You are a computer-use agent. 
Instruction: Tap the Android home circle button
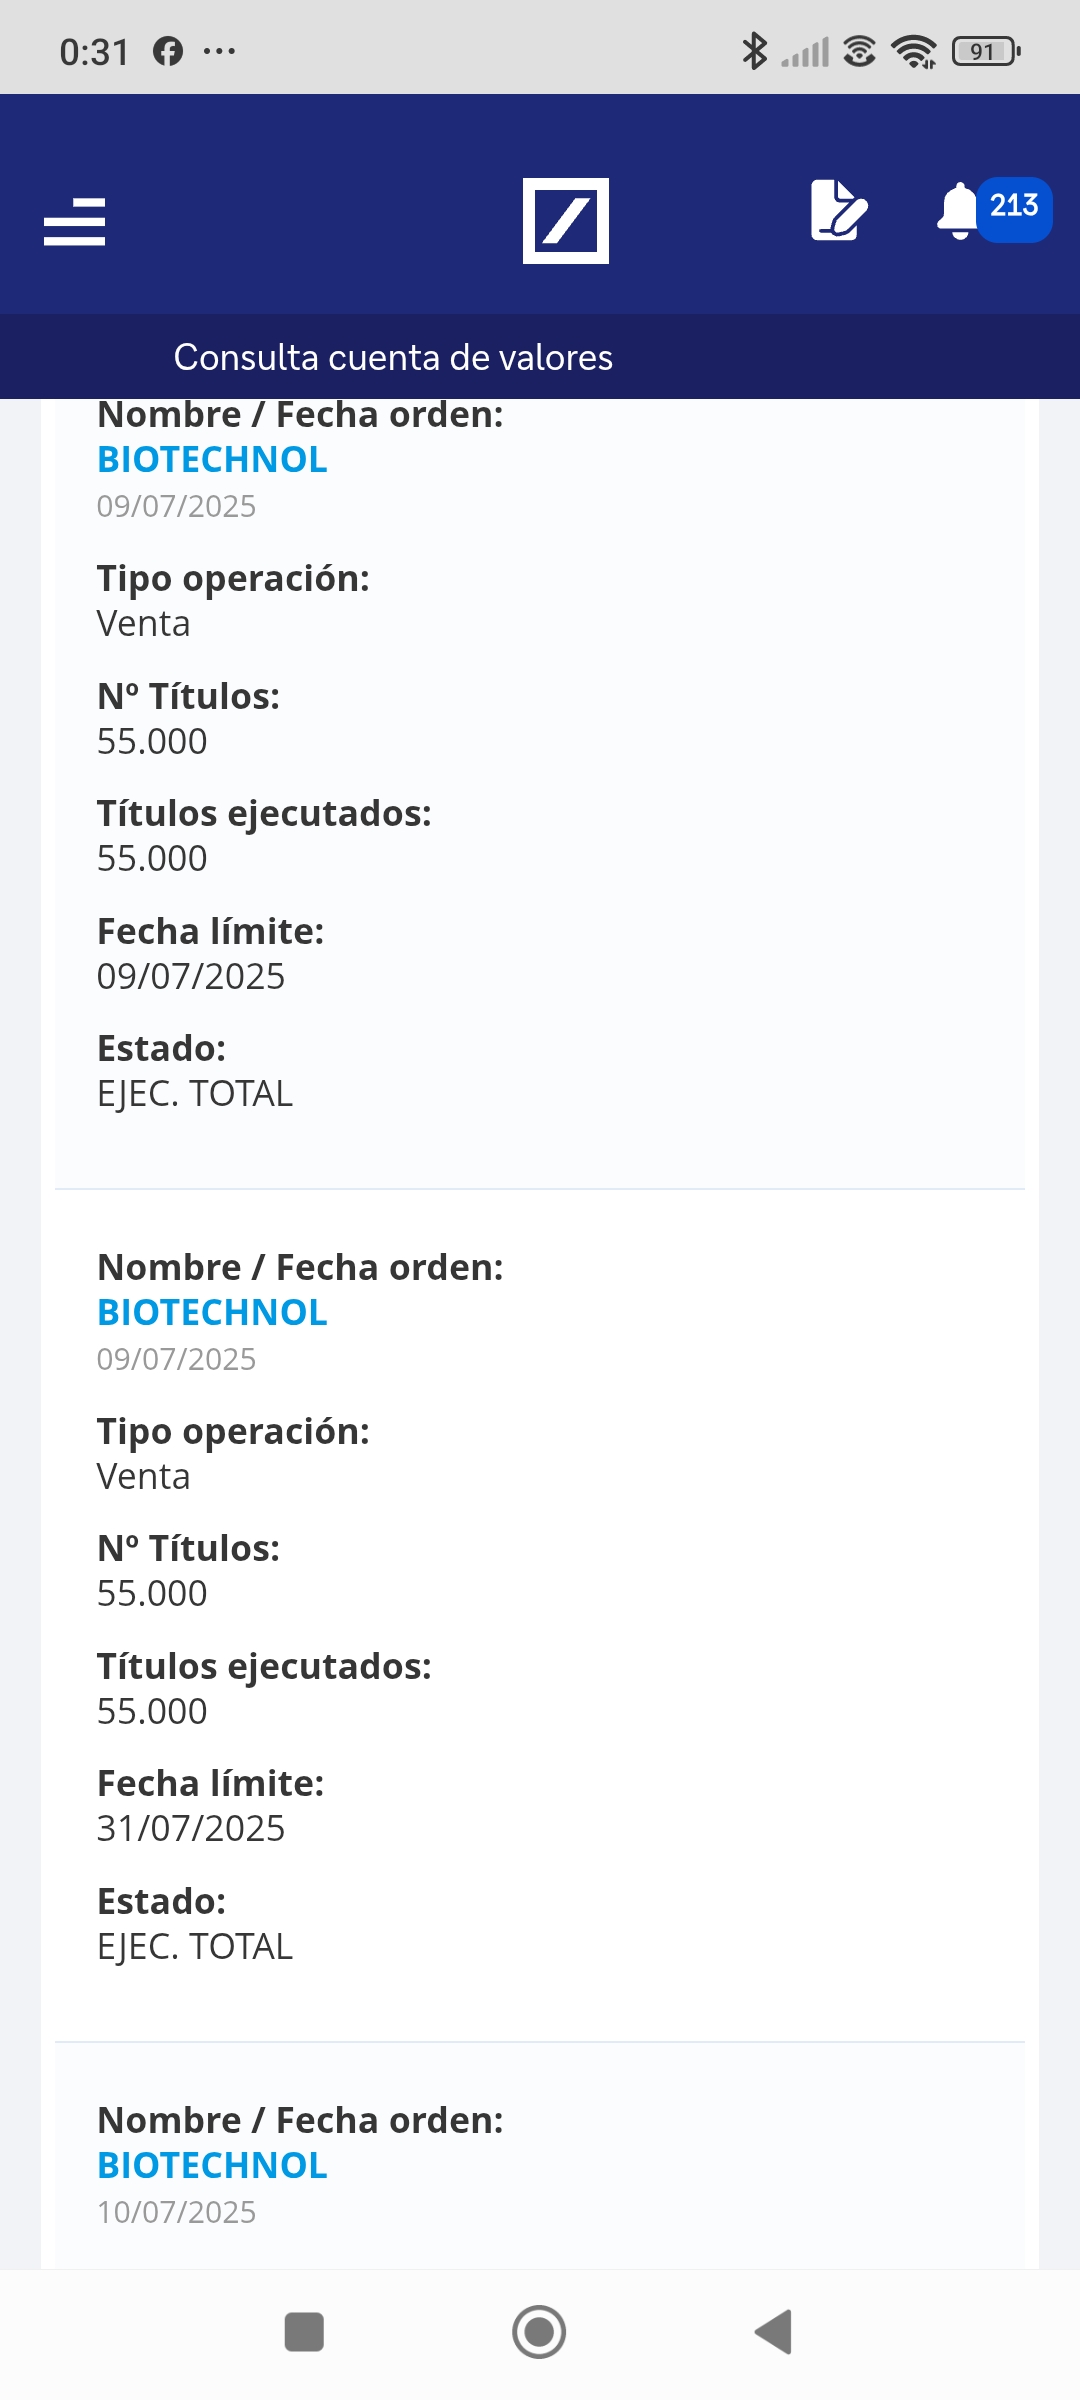(539, 2332)
